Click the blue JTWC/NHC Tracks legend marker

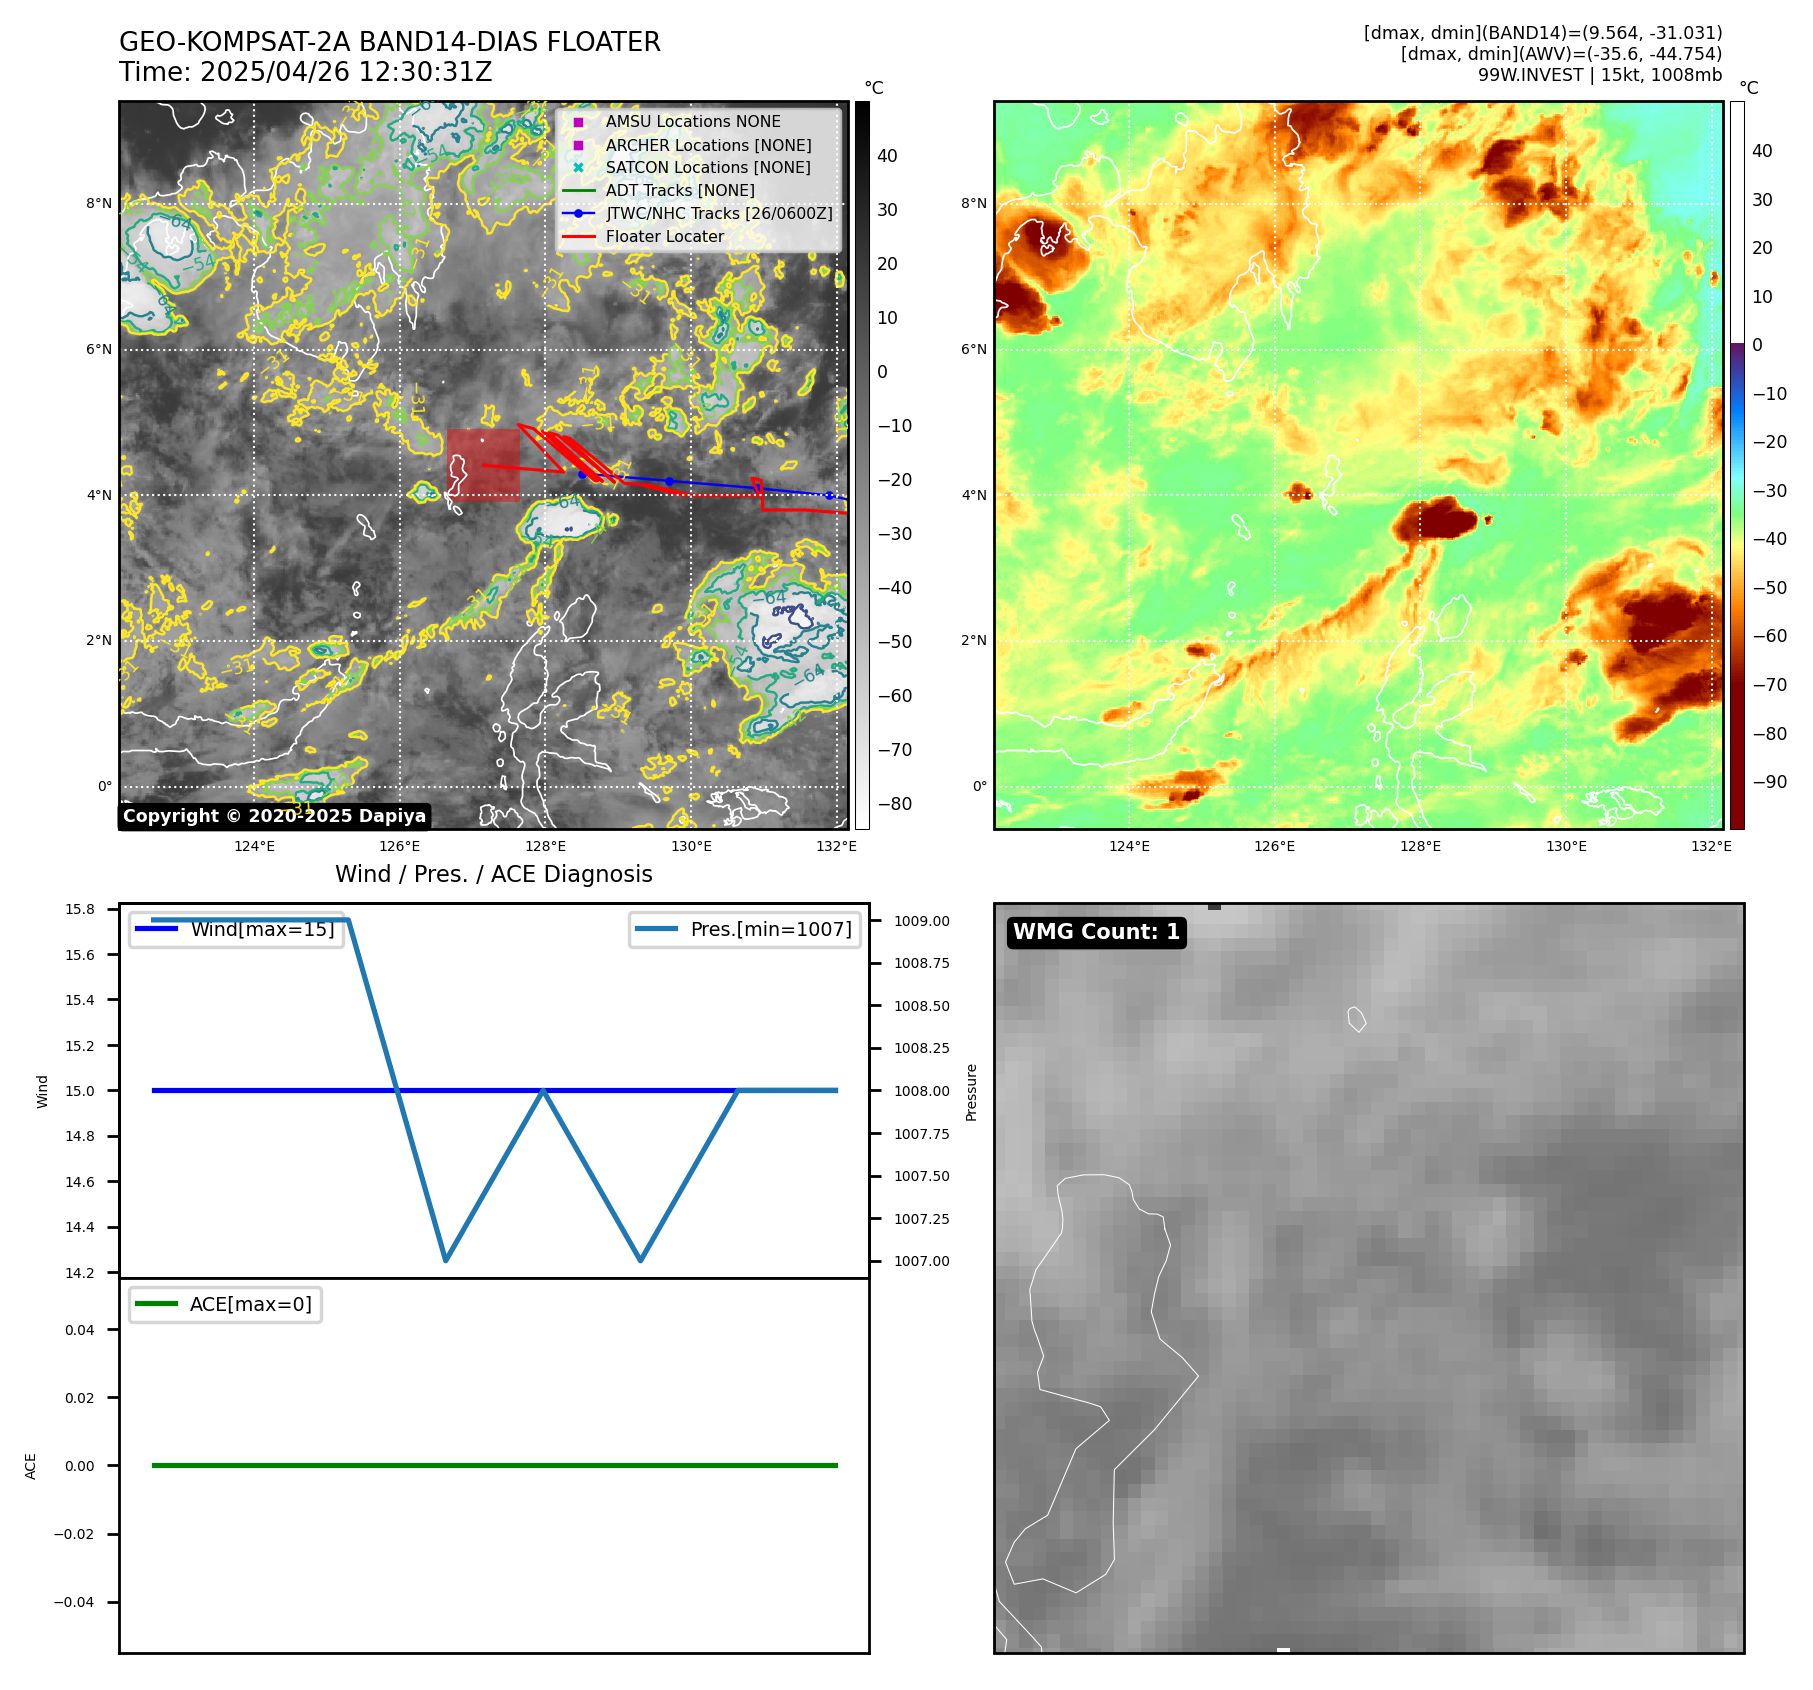(578, 213)
